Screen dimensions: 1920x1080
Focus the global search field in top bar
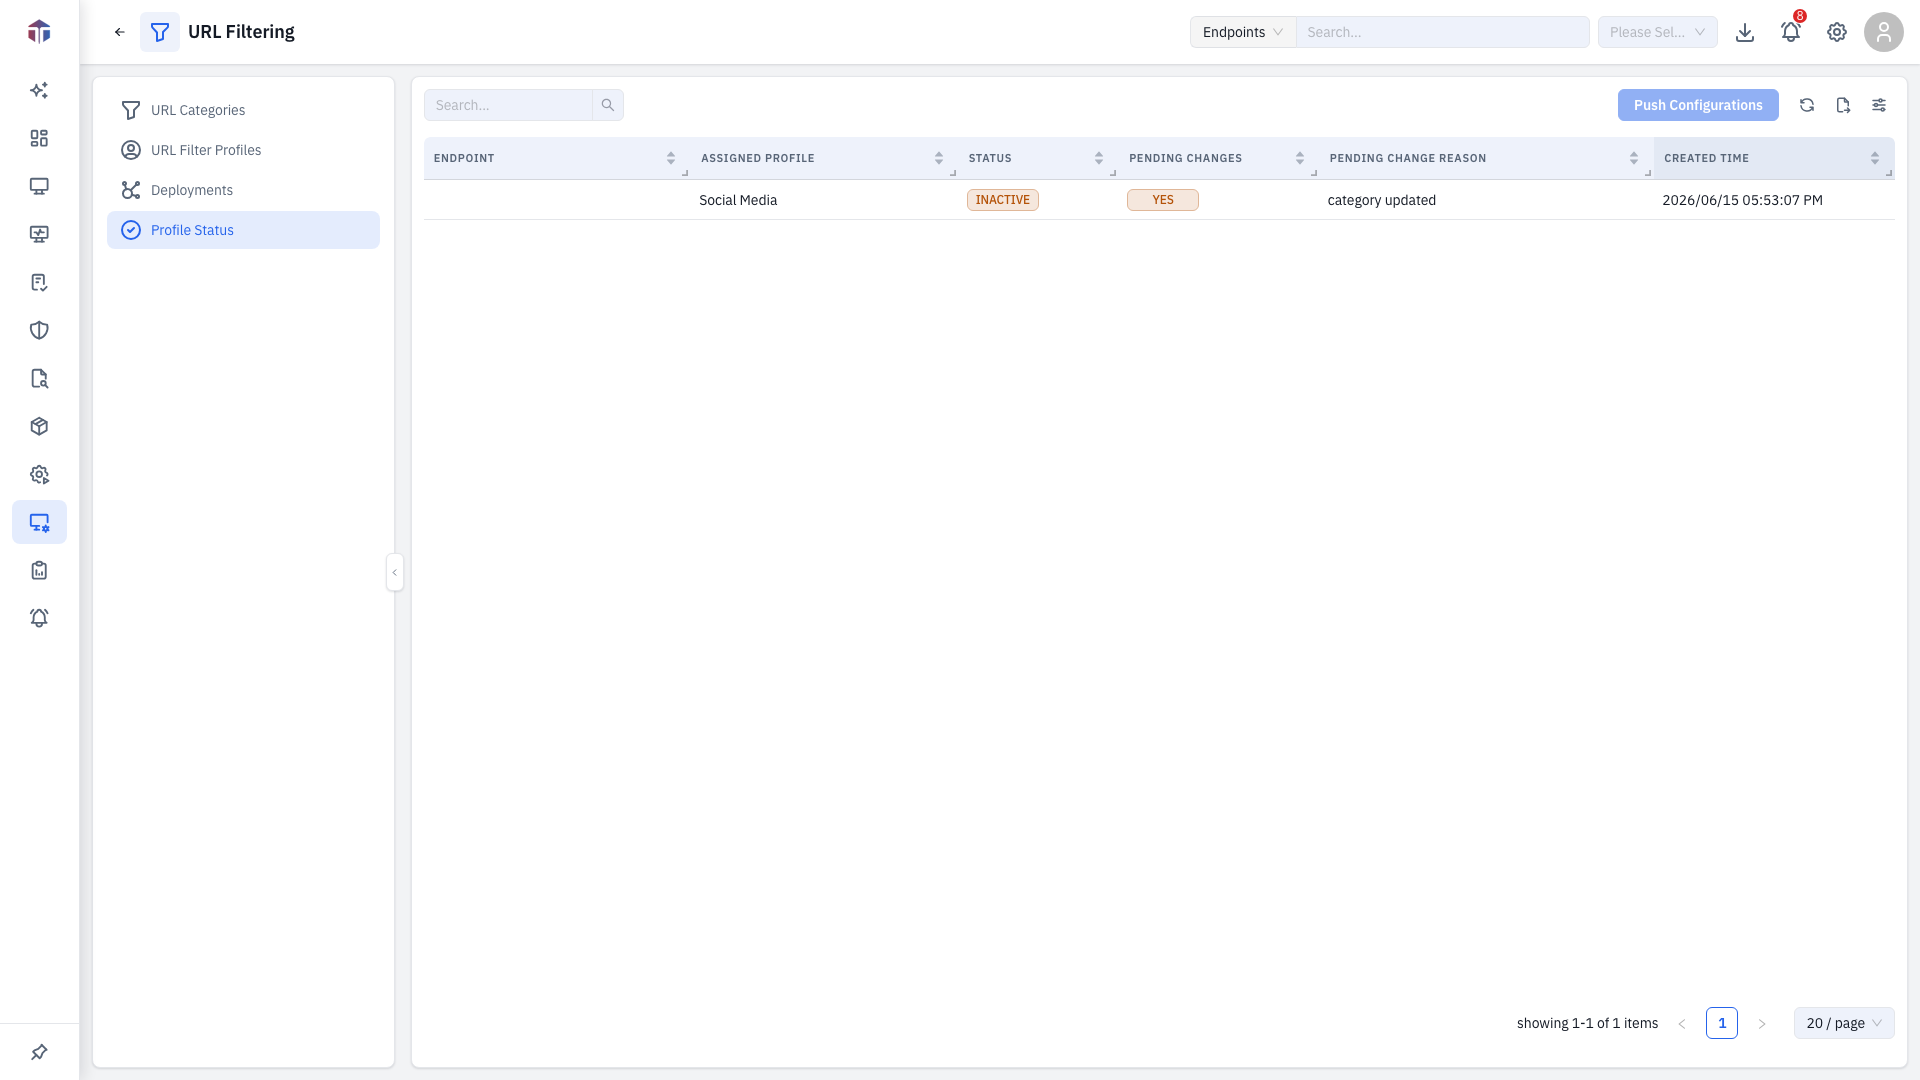pos(1443,32)
